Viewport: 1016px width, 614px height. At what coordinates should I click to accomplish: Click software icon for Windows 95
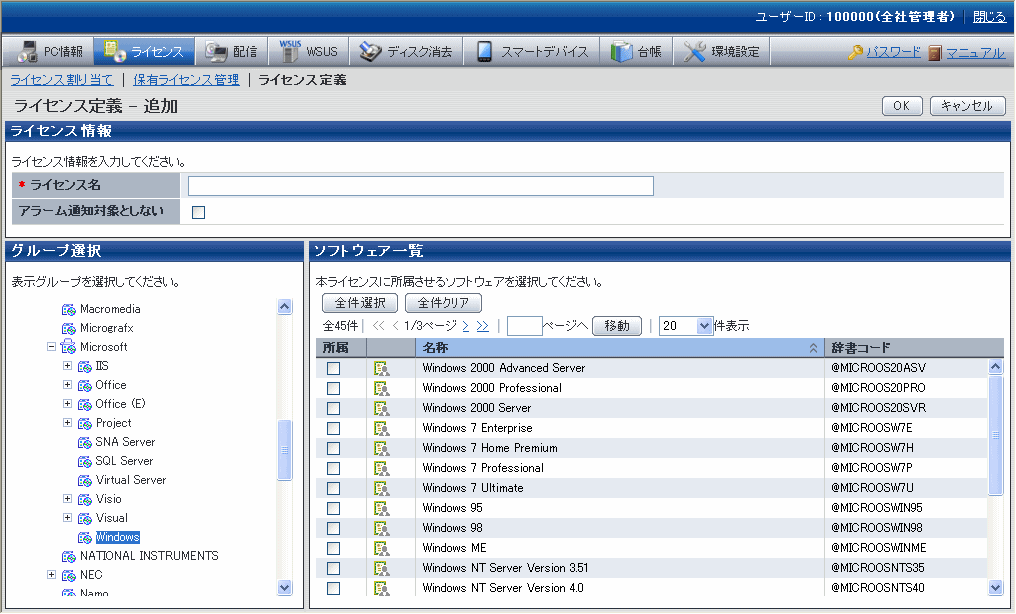382,509
